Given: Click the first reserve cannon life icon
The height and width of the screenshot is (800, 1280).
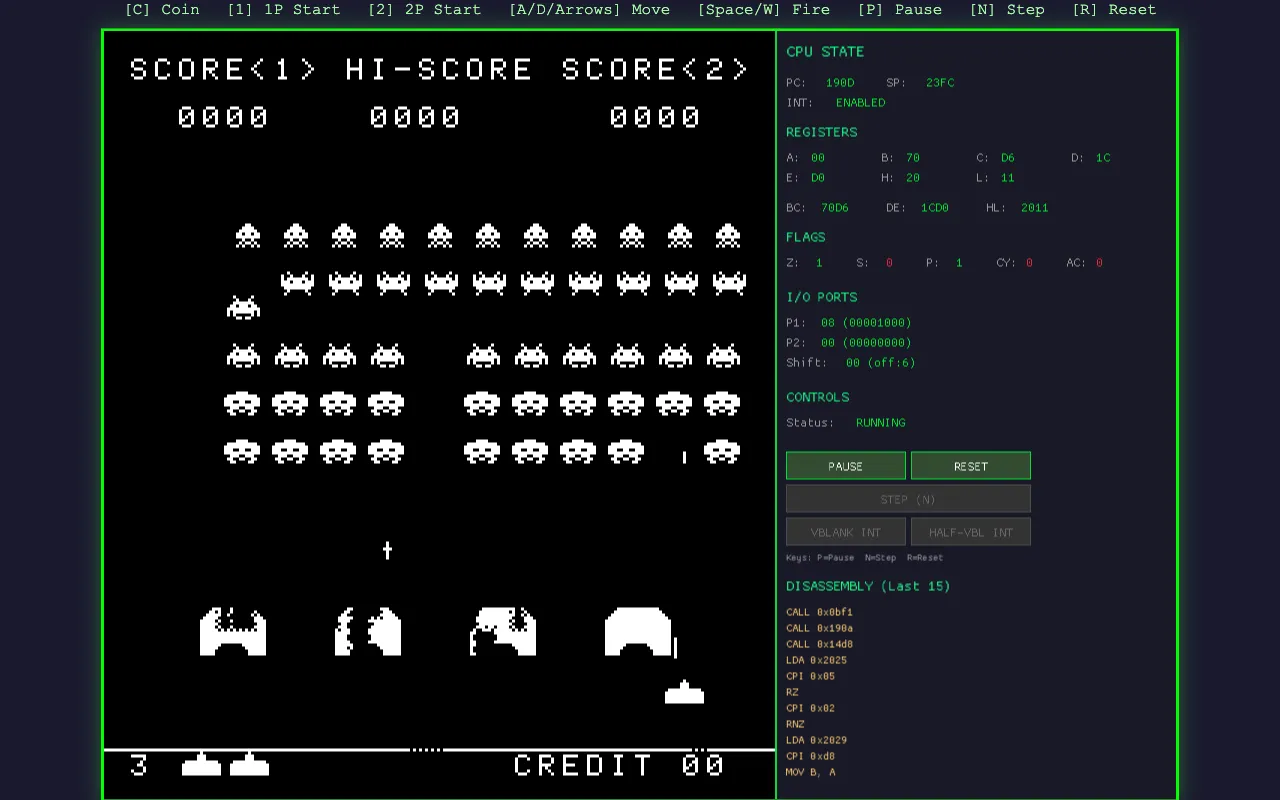Looking at the screenshot, I should [x=201, y=765].
